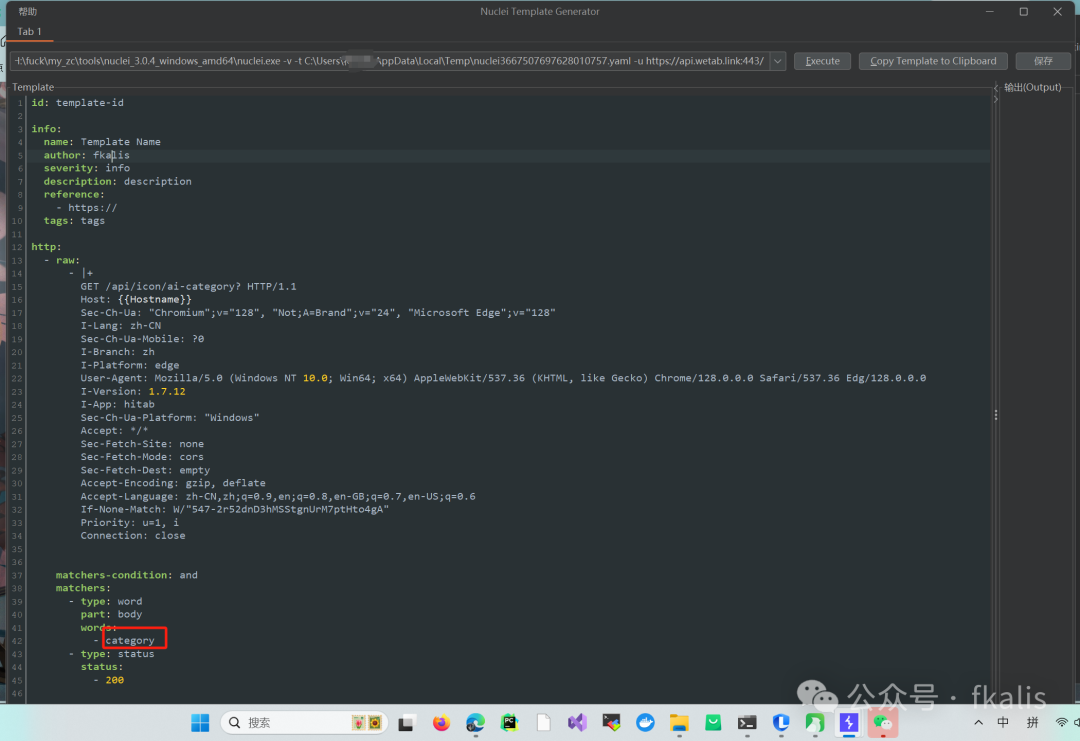
Task: Open the blue shield app in the taskbar
Action: [x=781, y=723]
